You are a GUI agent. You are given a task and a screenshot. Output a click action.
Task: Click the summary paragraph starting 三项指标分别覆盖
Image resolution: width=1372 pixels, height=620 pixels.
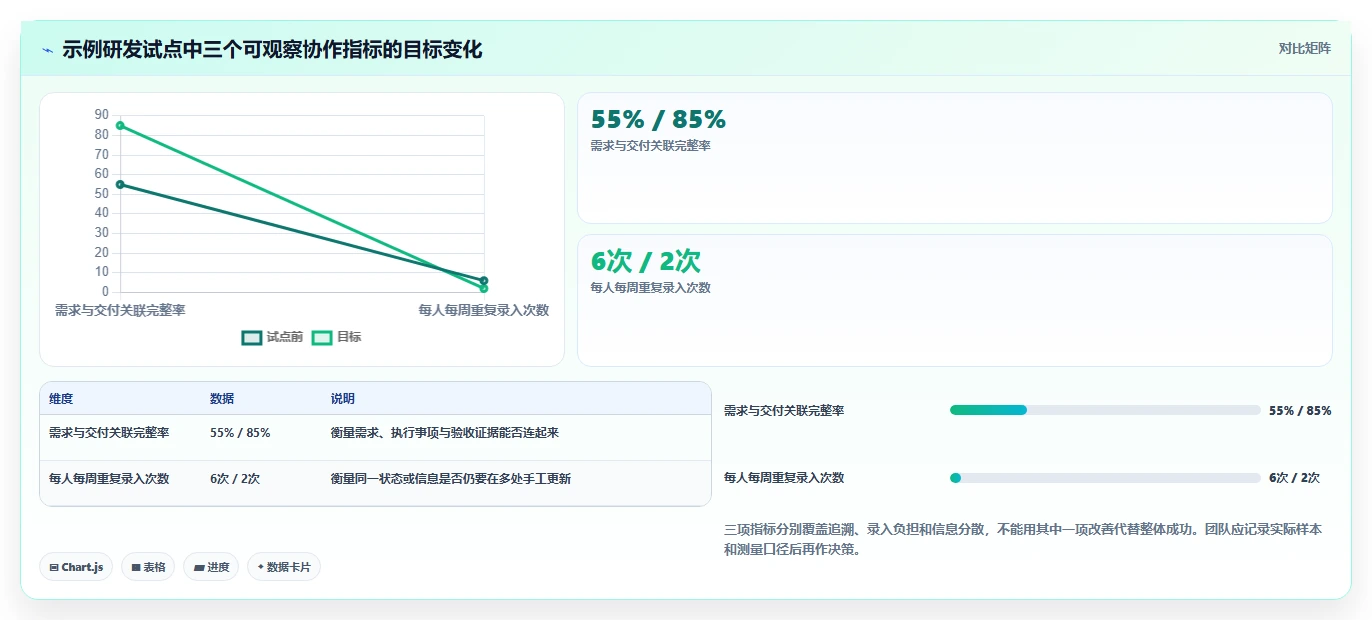tap(1023, 539)
